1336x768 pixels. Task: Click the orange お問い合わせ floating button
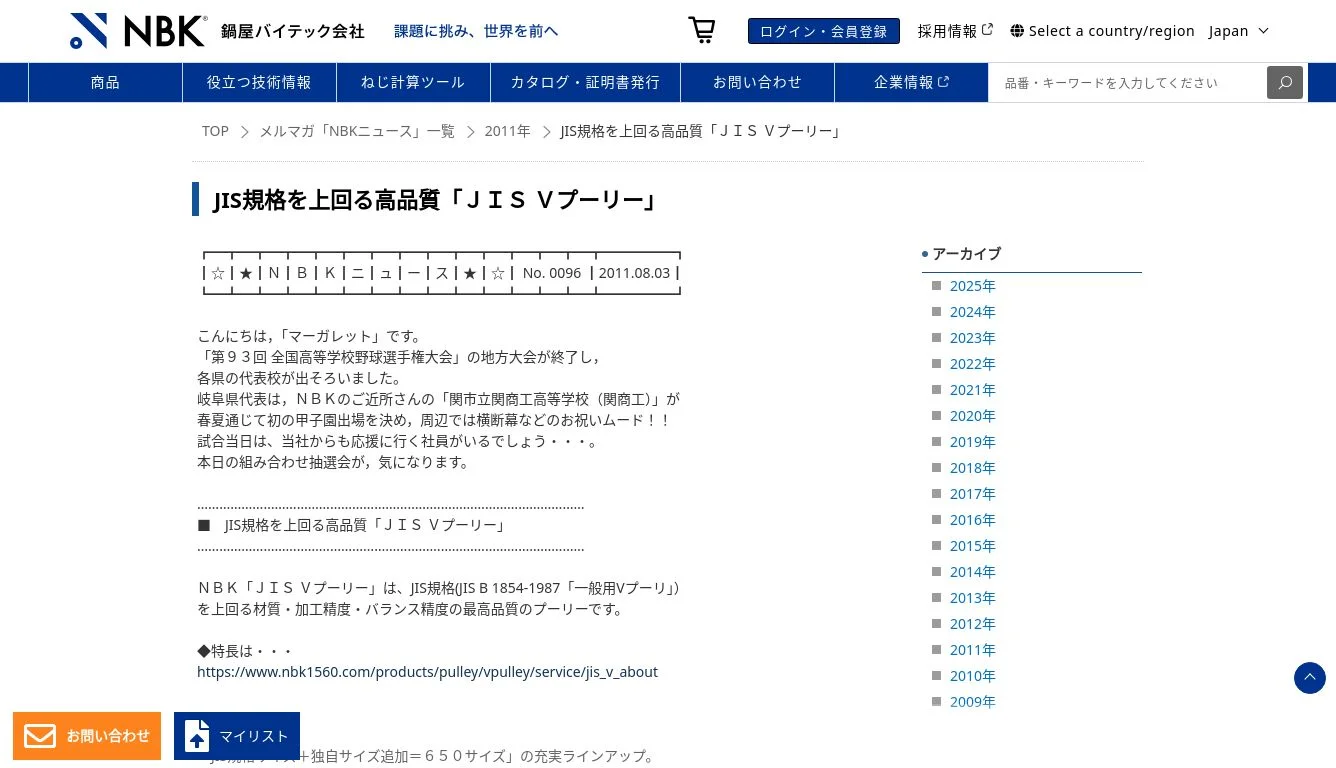[x=87, y=736]
